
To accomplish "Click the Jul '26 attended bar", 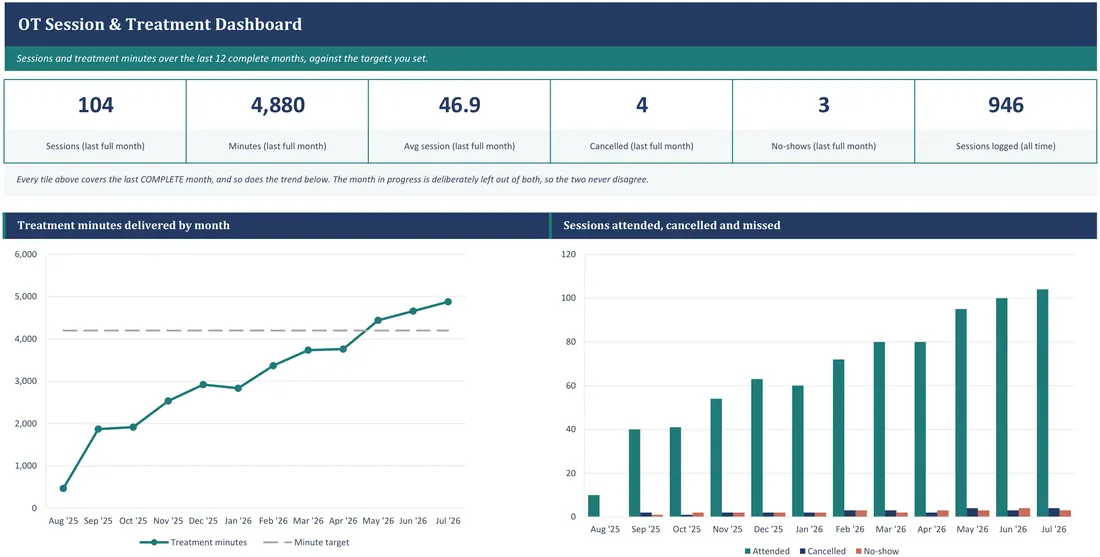I will [x=1042, y=403].
